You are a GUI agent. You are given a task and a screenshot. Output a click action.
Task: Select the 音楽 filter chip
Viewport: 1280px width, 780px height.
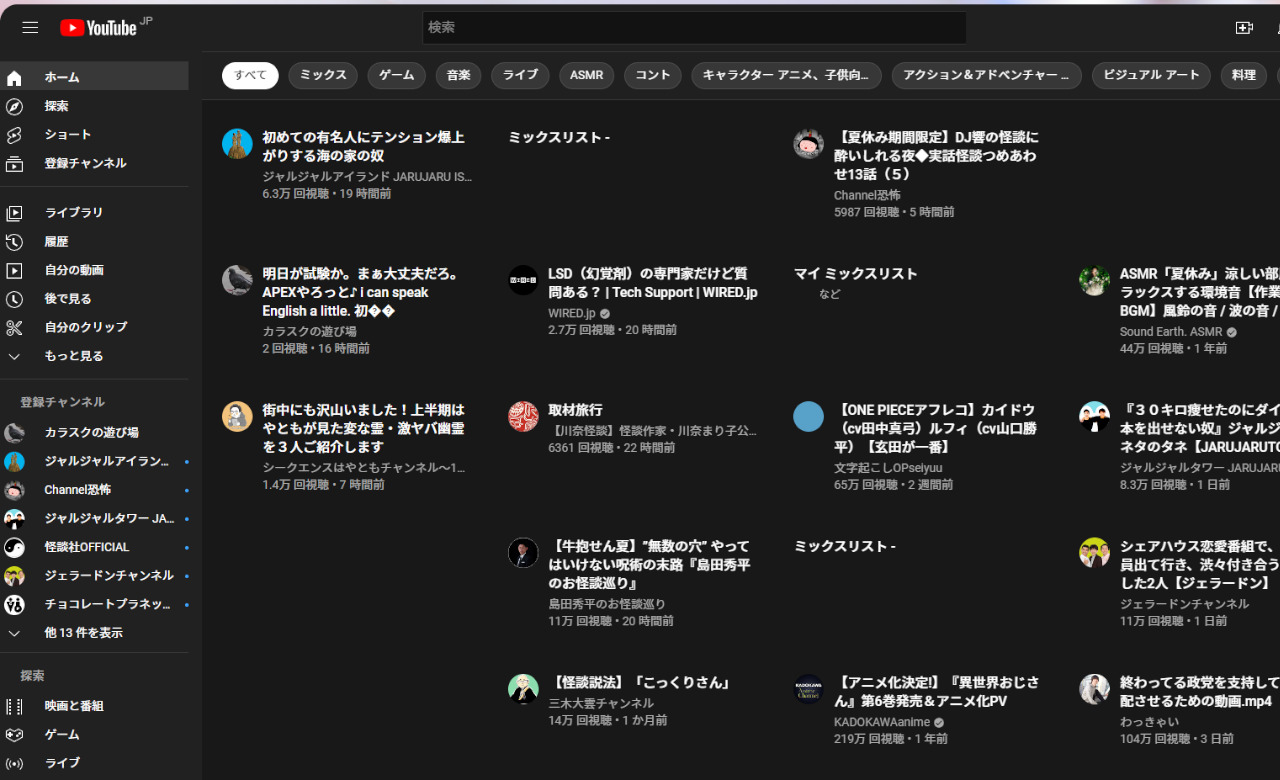458,75
